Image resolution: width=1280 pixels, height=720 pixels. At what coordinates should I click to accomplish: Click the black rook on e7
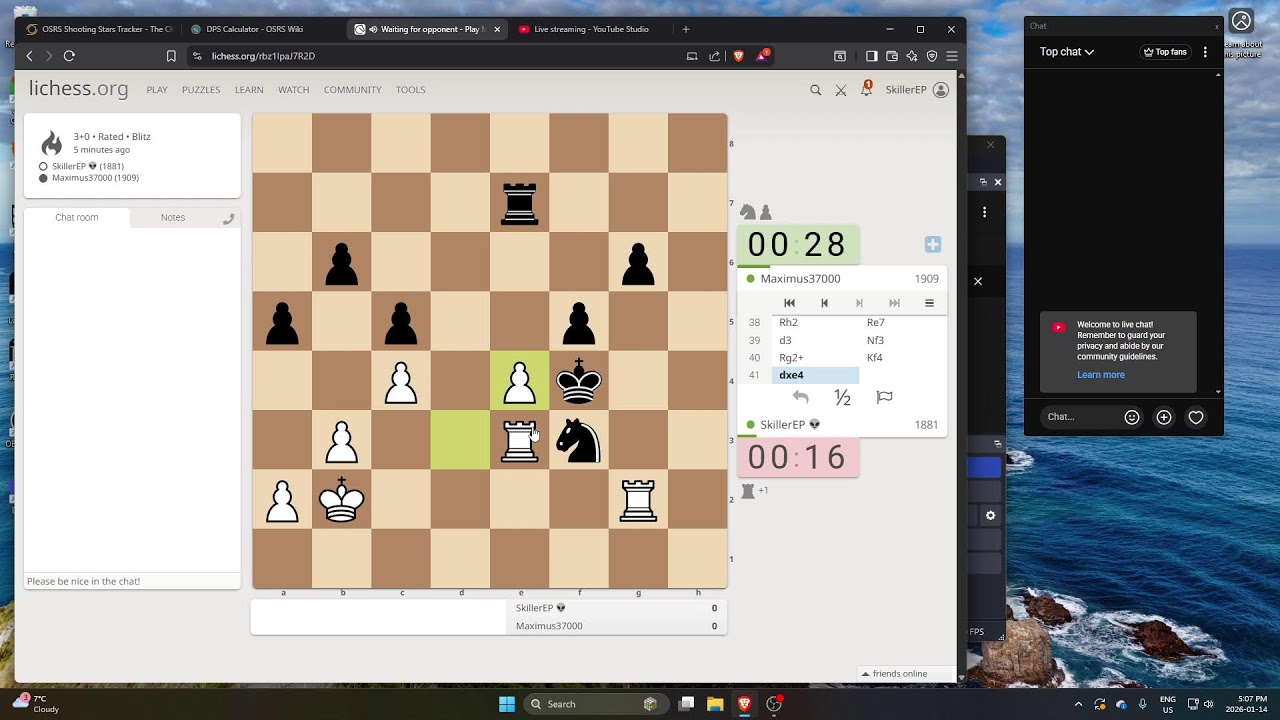click(x=519, y=203)
